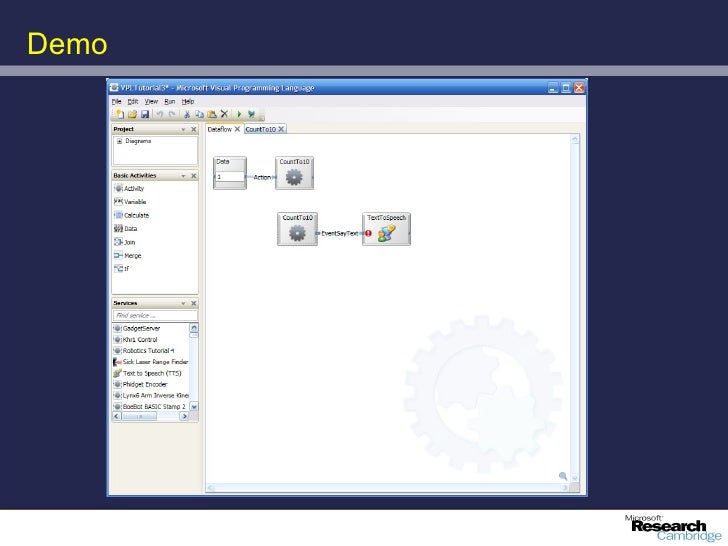Click the gear icon of the upper CountTo10 block
The height and width of the screenshot is (546, 728).
point(294,177)
